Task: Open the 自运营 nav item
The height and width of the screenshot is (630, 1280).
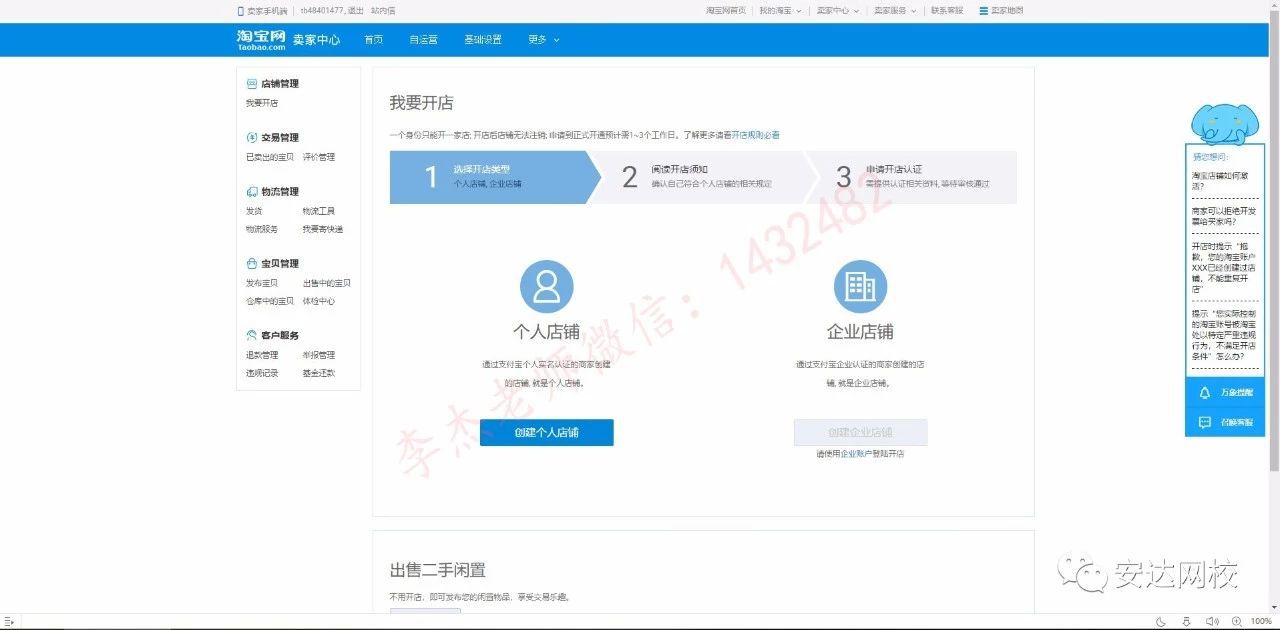Action: [x=423, y=40]
